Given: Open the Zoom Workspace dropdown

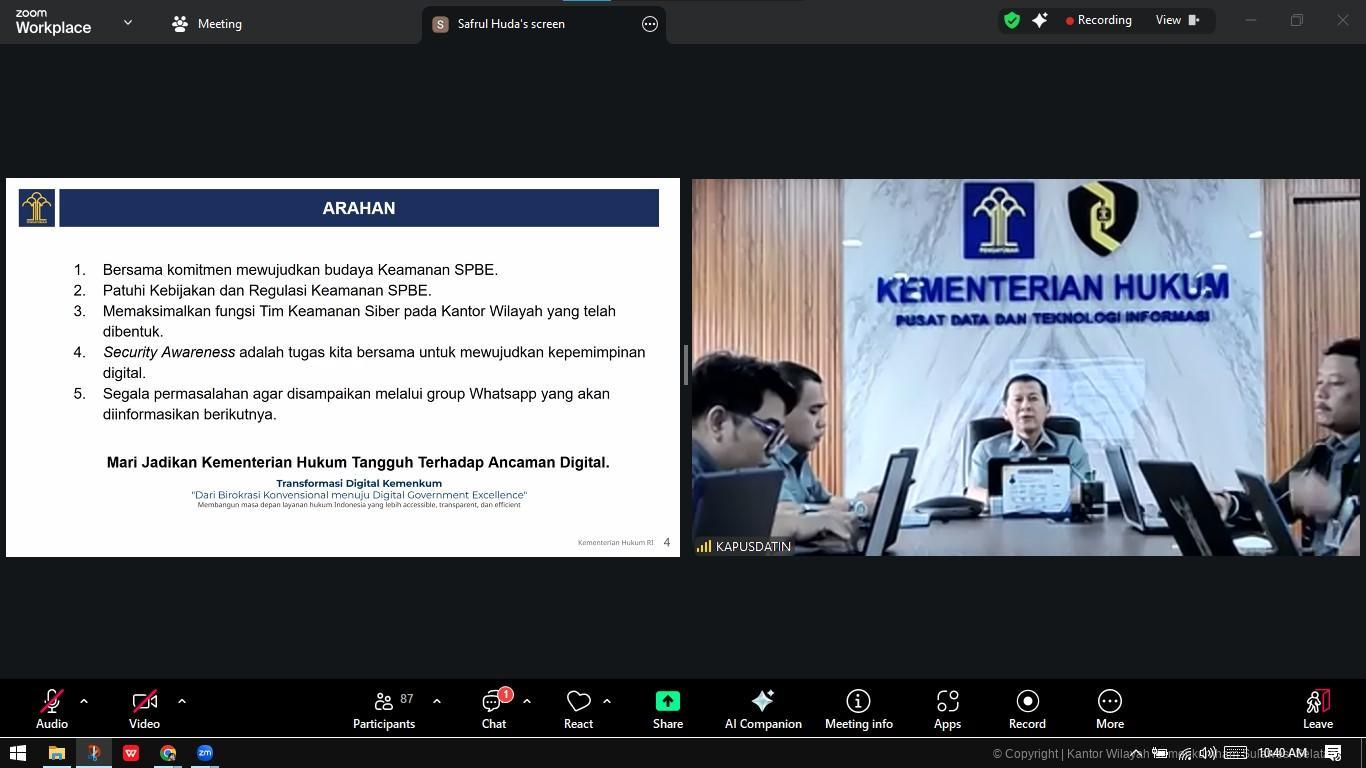Looking at the screenshot, I should tap(127, 21).
